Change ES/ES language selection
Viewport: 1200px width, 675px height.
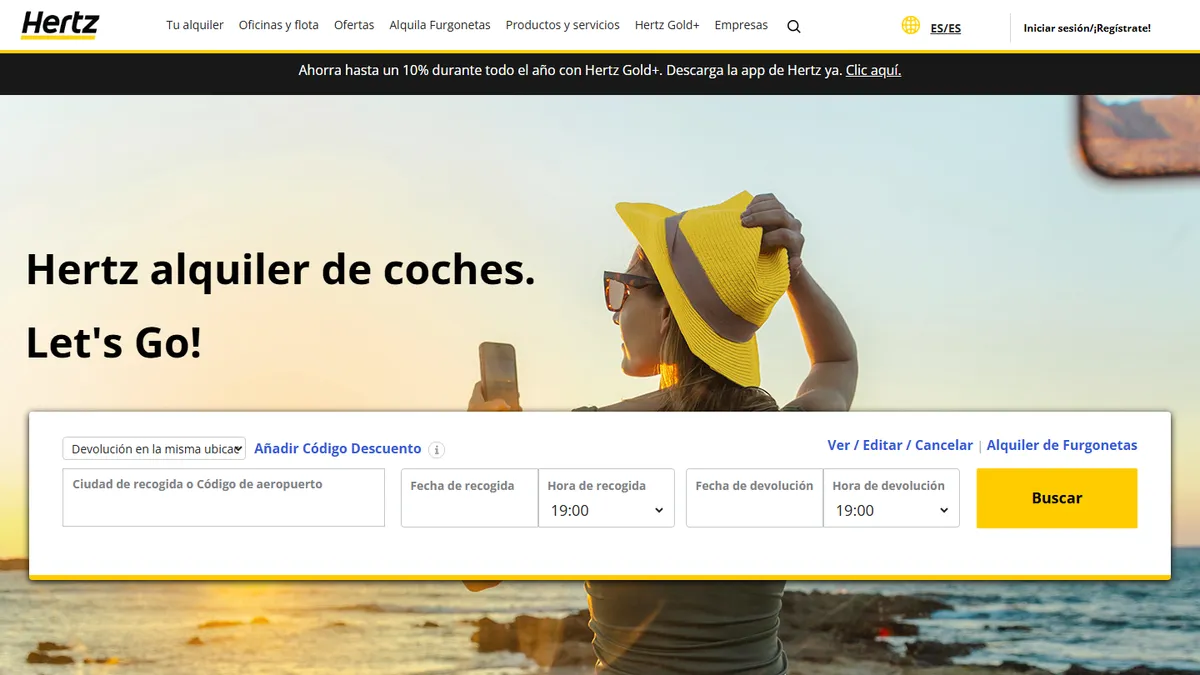tap(945, 28)
